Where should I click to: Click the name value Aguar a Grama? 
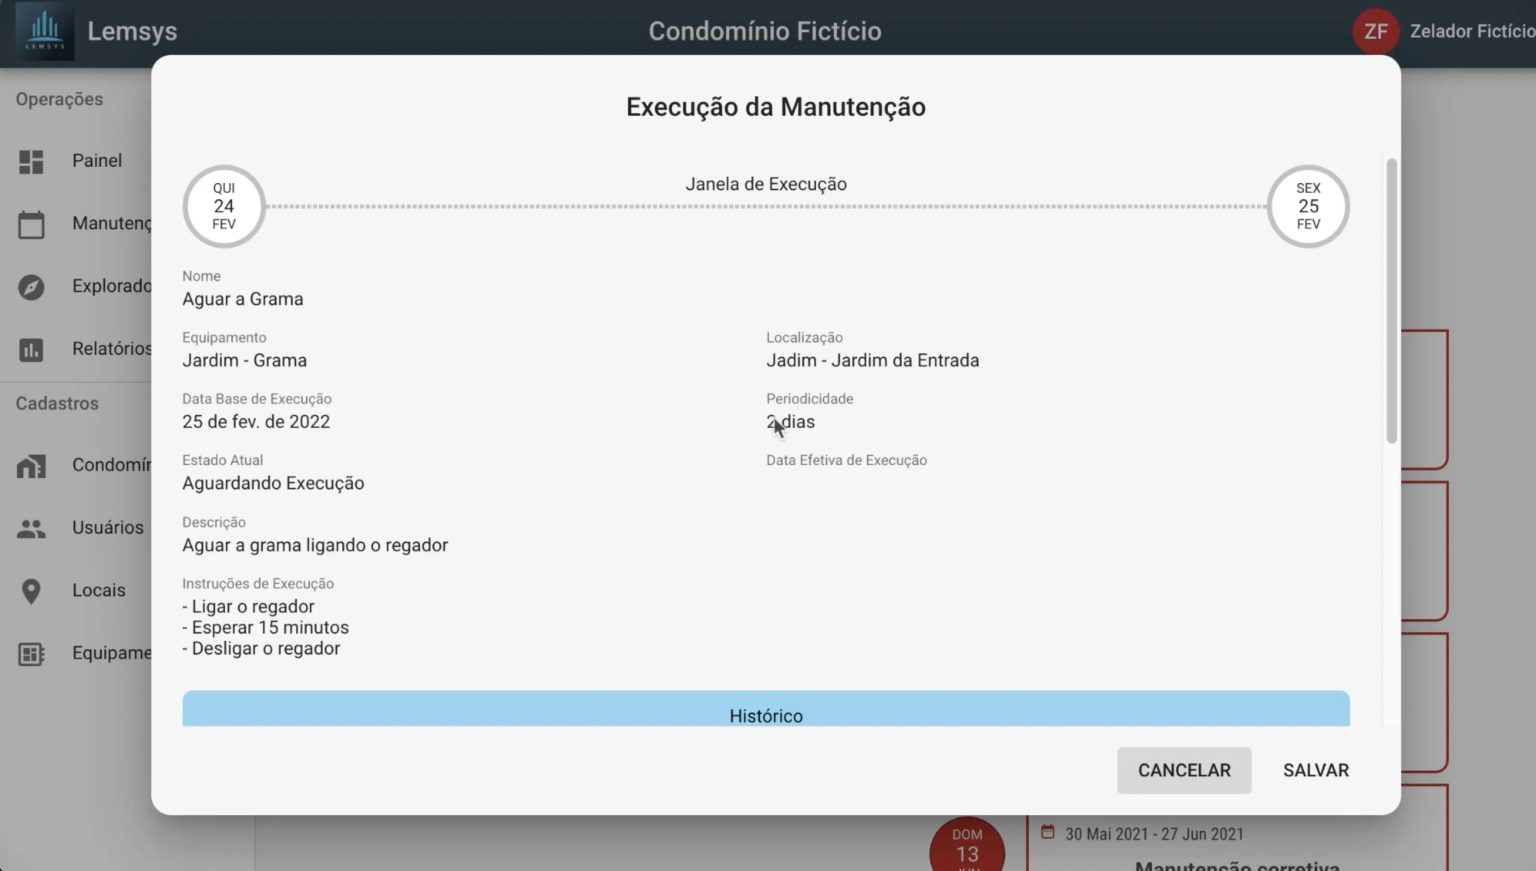243,299
